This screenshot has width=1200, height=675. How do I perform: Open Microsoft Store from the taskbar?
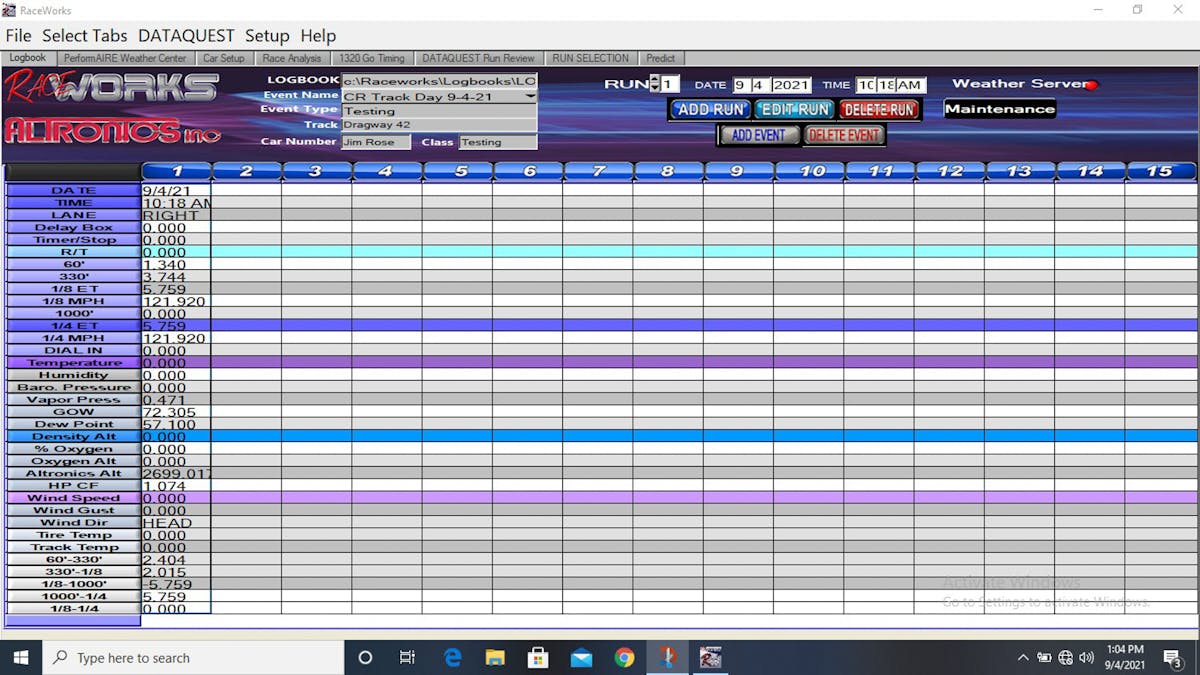tap(538, 657)
